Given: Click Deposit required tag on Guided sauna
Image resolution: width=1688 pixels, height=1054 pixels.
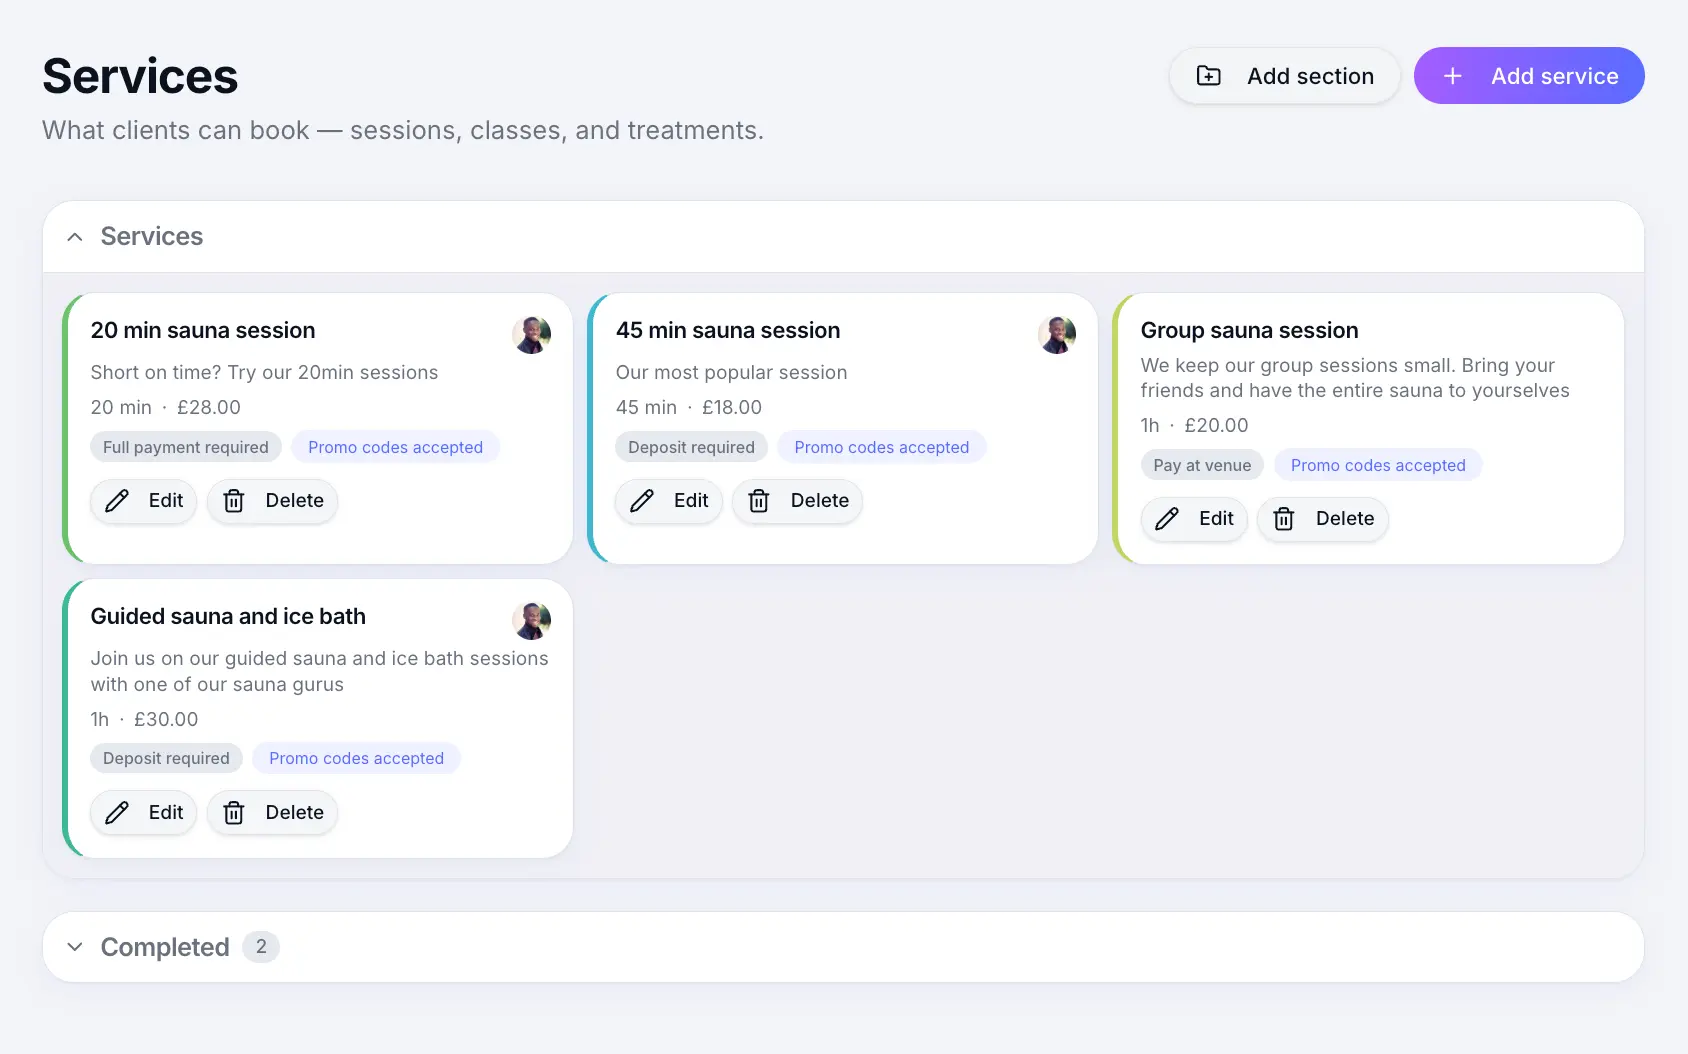Looking at the screenshot, I should (x=166, y=758).
